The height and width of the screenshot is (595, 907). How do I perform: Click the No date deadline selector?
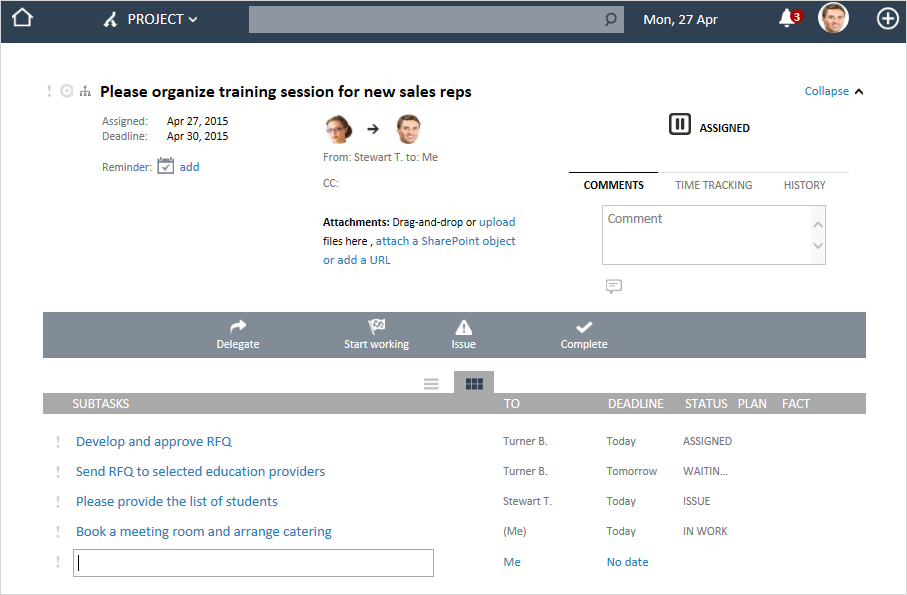[x=627, y=562]
